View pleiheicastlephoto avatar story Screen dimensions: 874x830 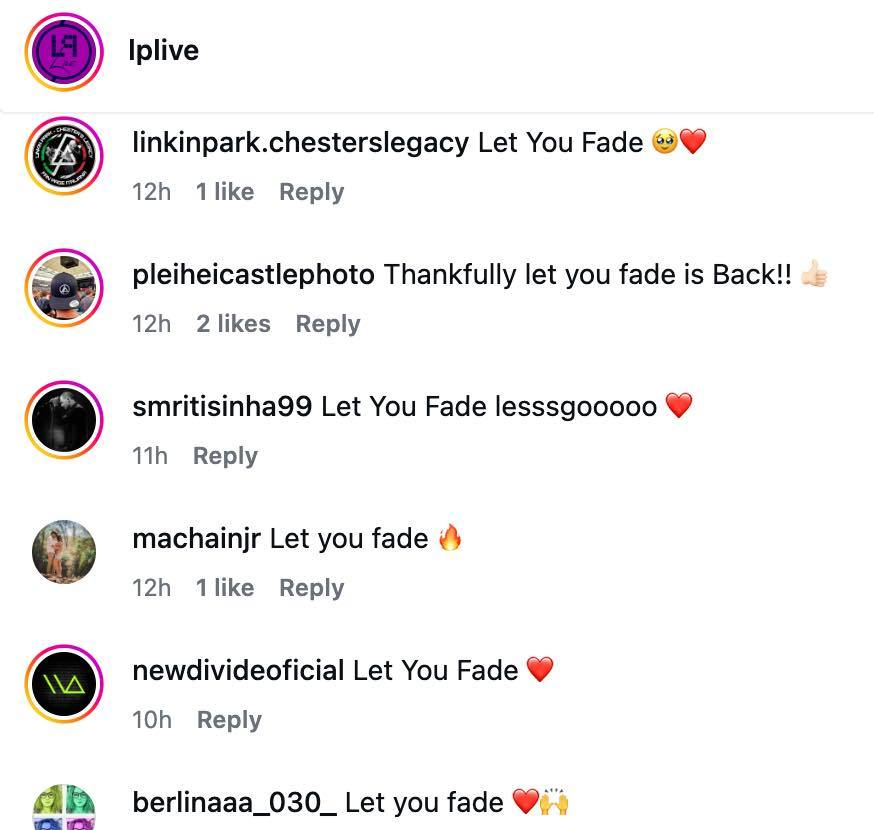tap(64, 288)
